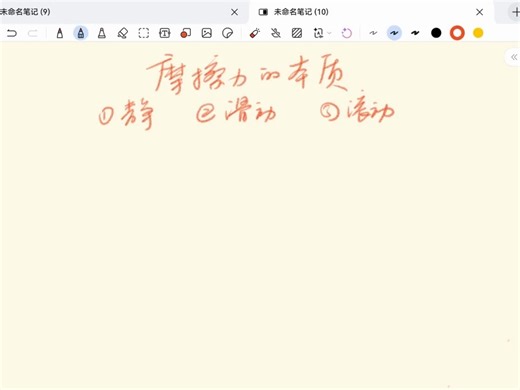Select the first thin pen tool
Image resolution: width=520 pixels, height=390 pixels.
pos(60,33)
